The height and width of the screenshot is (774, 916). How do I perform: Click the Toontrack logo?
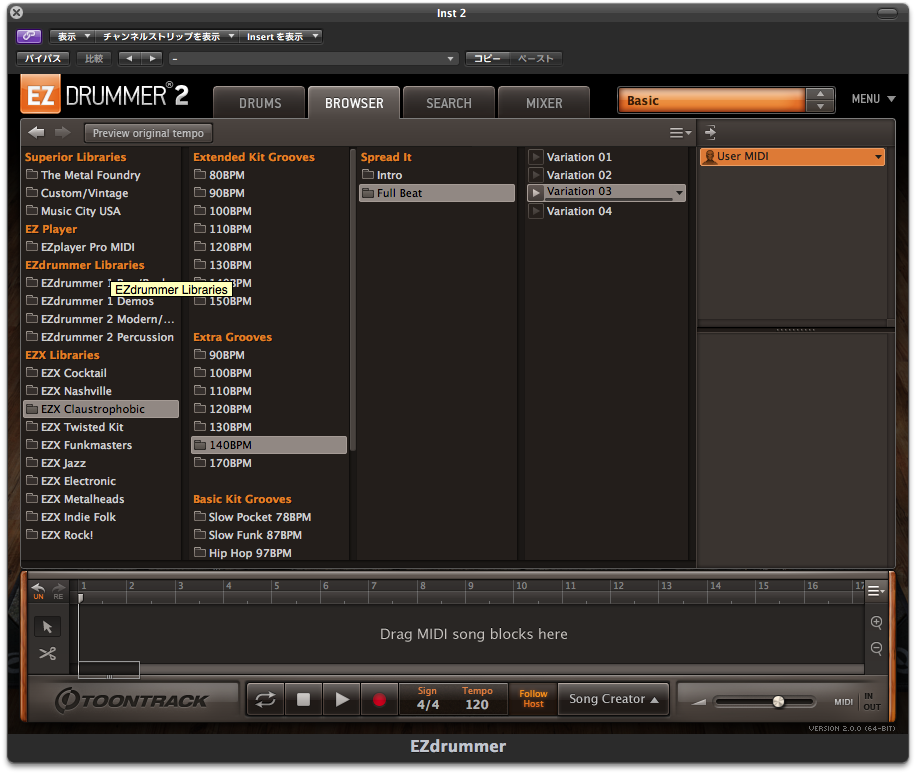point(131,700)
